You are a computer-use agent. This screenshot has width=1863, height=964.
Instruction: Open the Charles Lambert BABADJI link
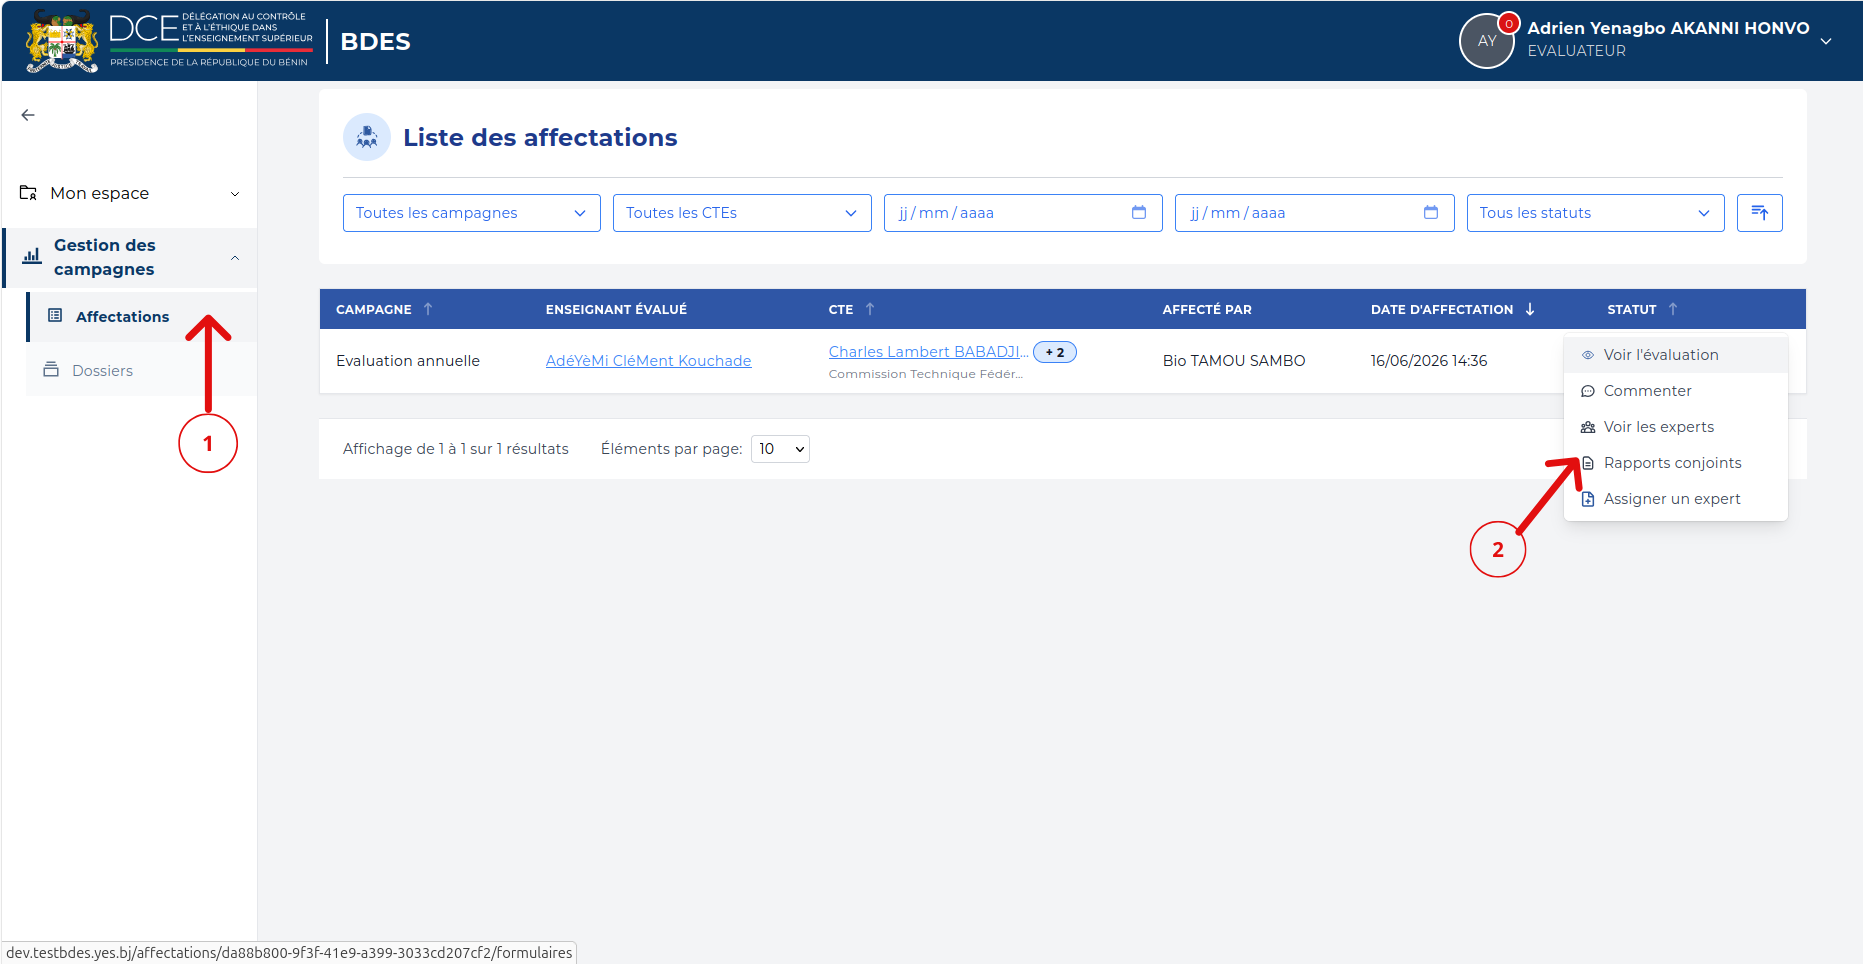pyautogui.click(x=928, y=352)
